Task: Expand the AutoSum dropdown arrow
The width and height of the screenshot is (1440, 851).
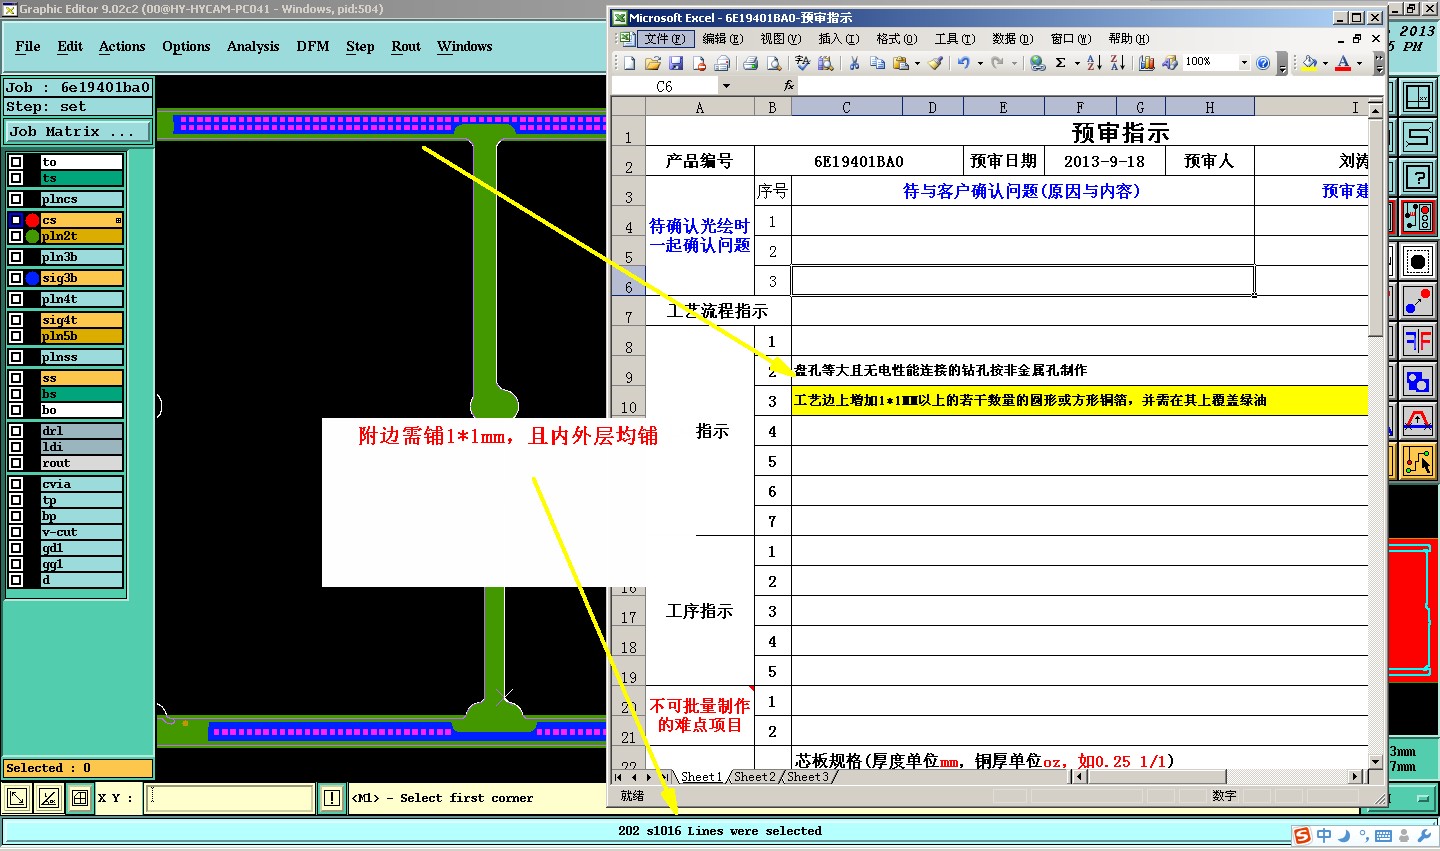Action: [1077, 63]
